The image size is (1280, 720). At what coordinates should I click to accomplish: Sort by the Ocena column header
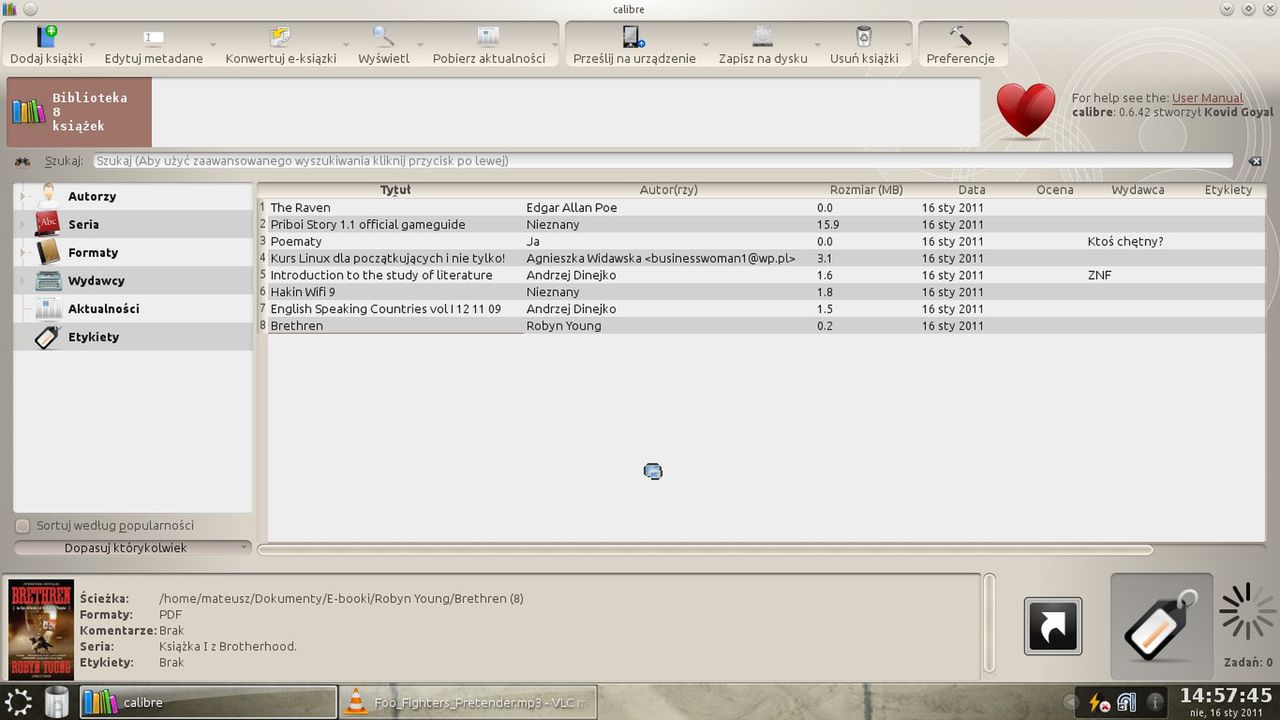coord(1055,189)
